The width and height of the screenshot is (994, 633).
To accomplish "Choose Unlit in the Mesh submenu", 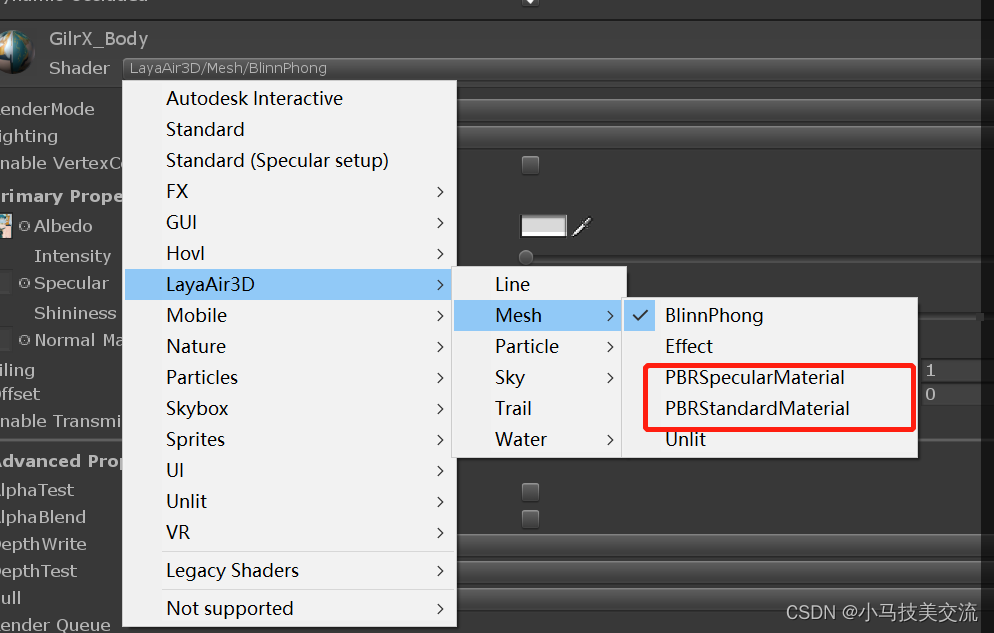I will [x=770, y=440].
